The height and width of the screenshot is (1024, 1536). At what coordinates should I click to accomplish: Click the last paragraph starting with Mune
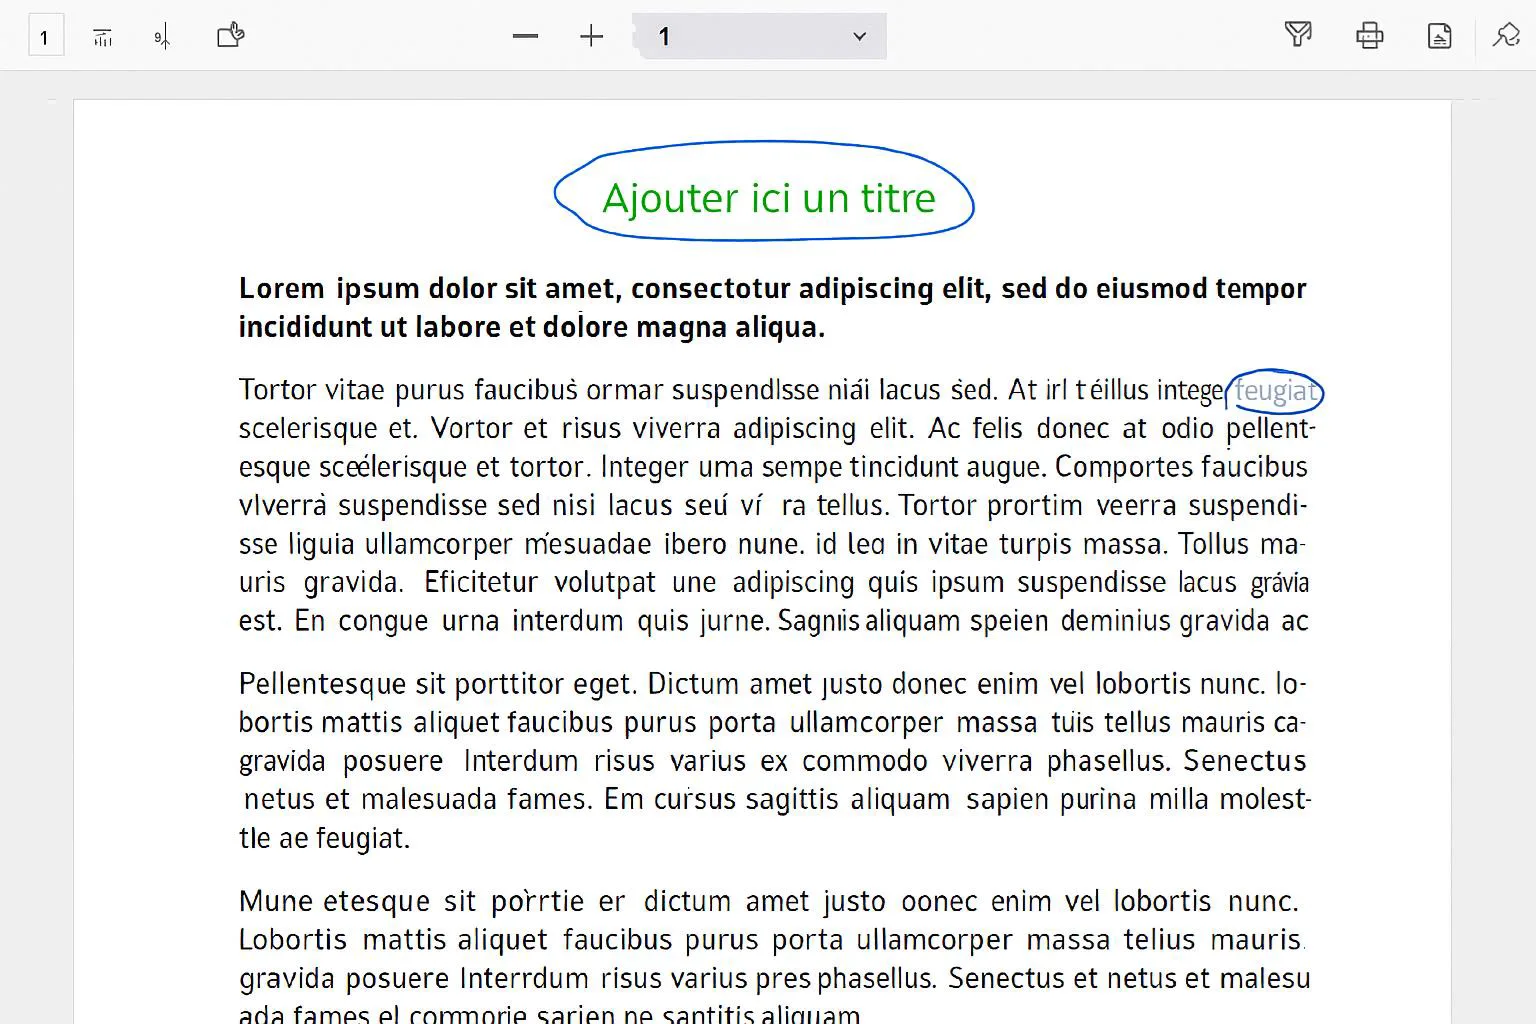(x=770, y=940)
